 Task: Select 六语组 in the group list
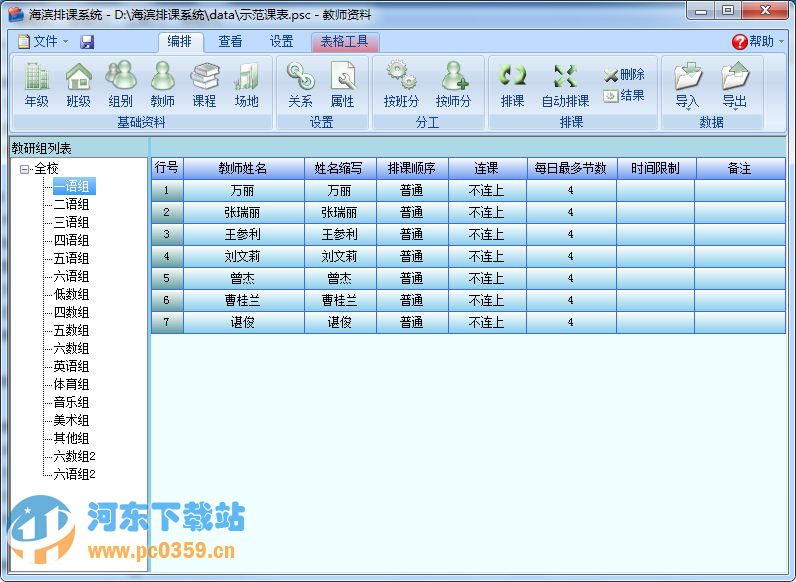pyautogui.click(x=72, y=276)
